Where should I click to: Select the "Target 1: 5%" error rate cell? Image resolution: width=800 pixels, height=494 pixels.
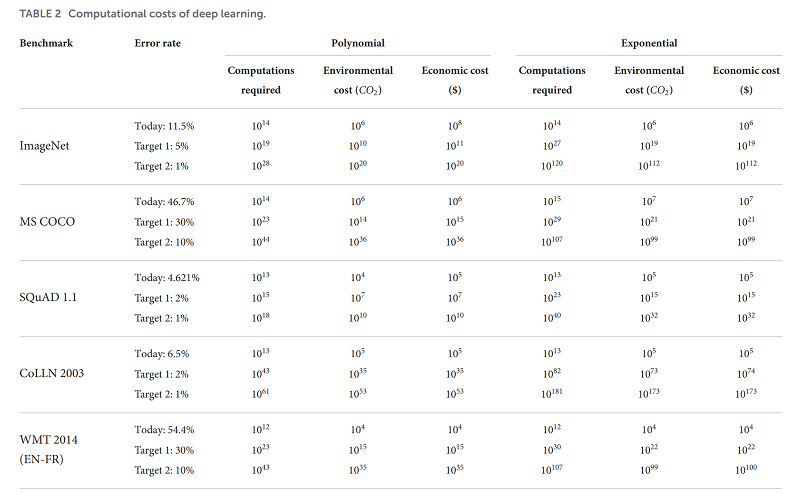tap(163, 144)
